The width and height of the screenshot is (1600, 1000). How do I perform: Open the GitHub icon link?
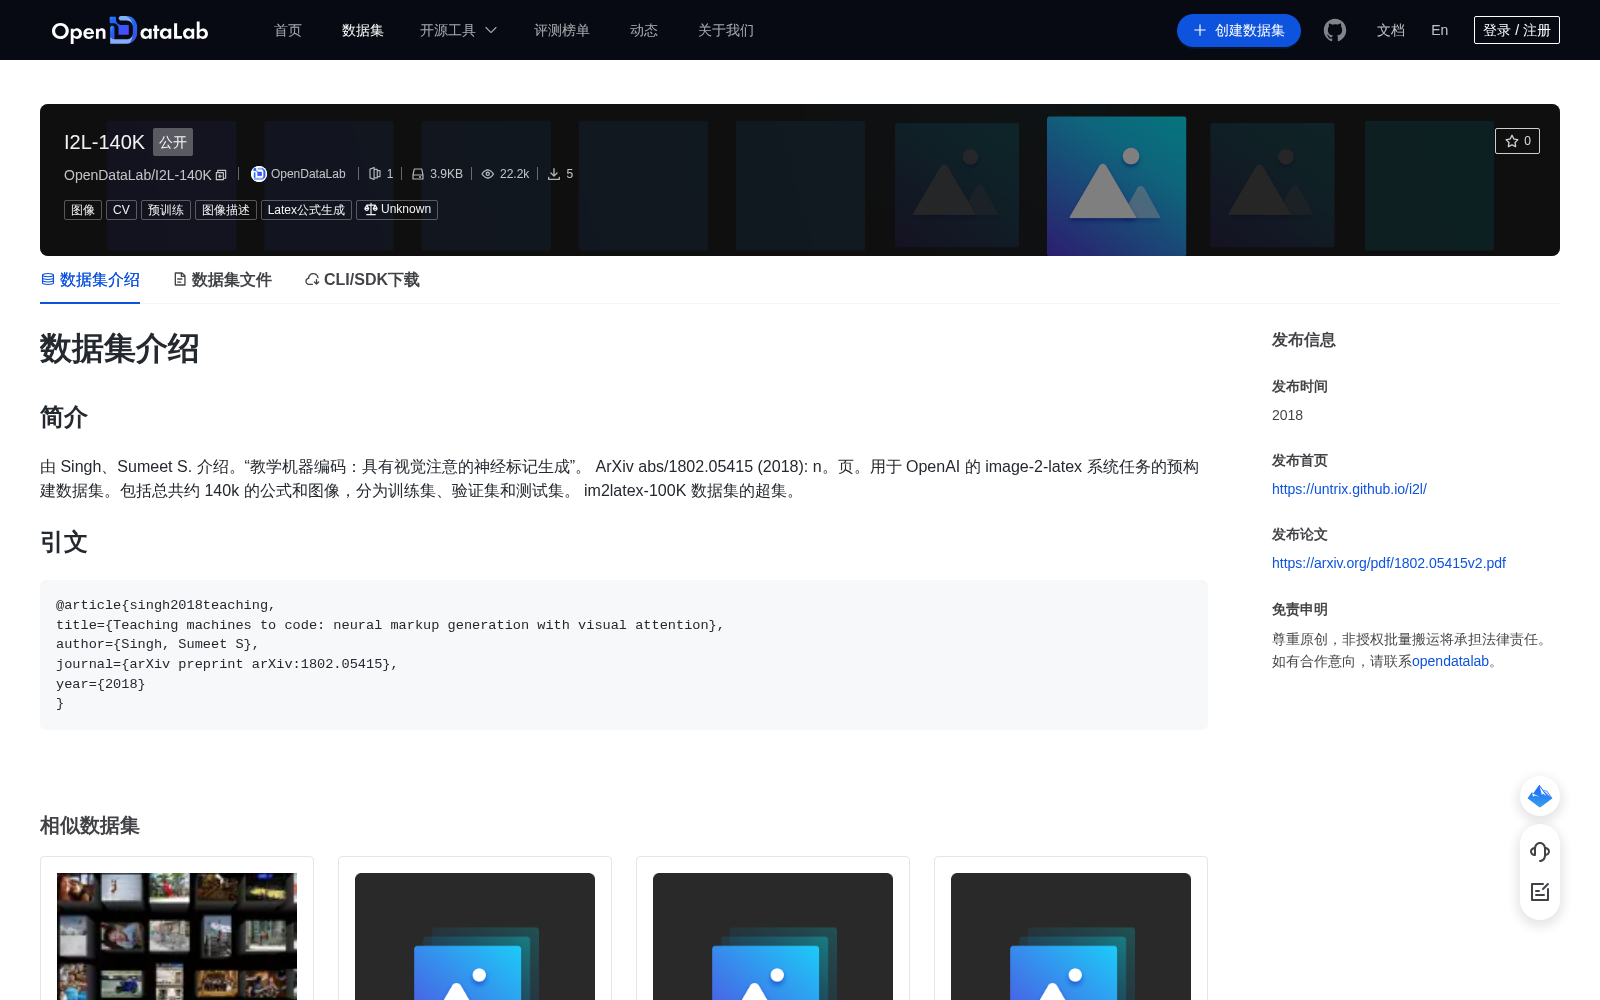coord(1335,31)
